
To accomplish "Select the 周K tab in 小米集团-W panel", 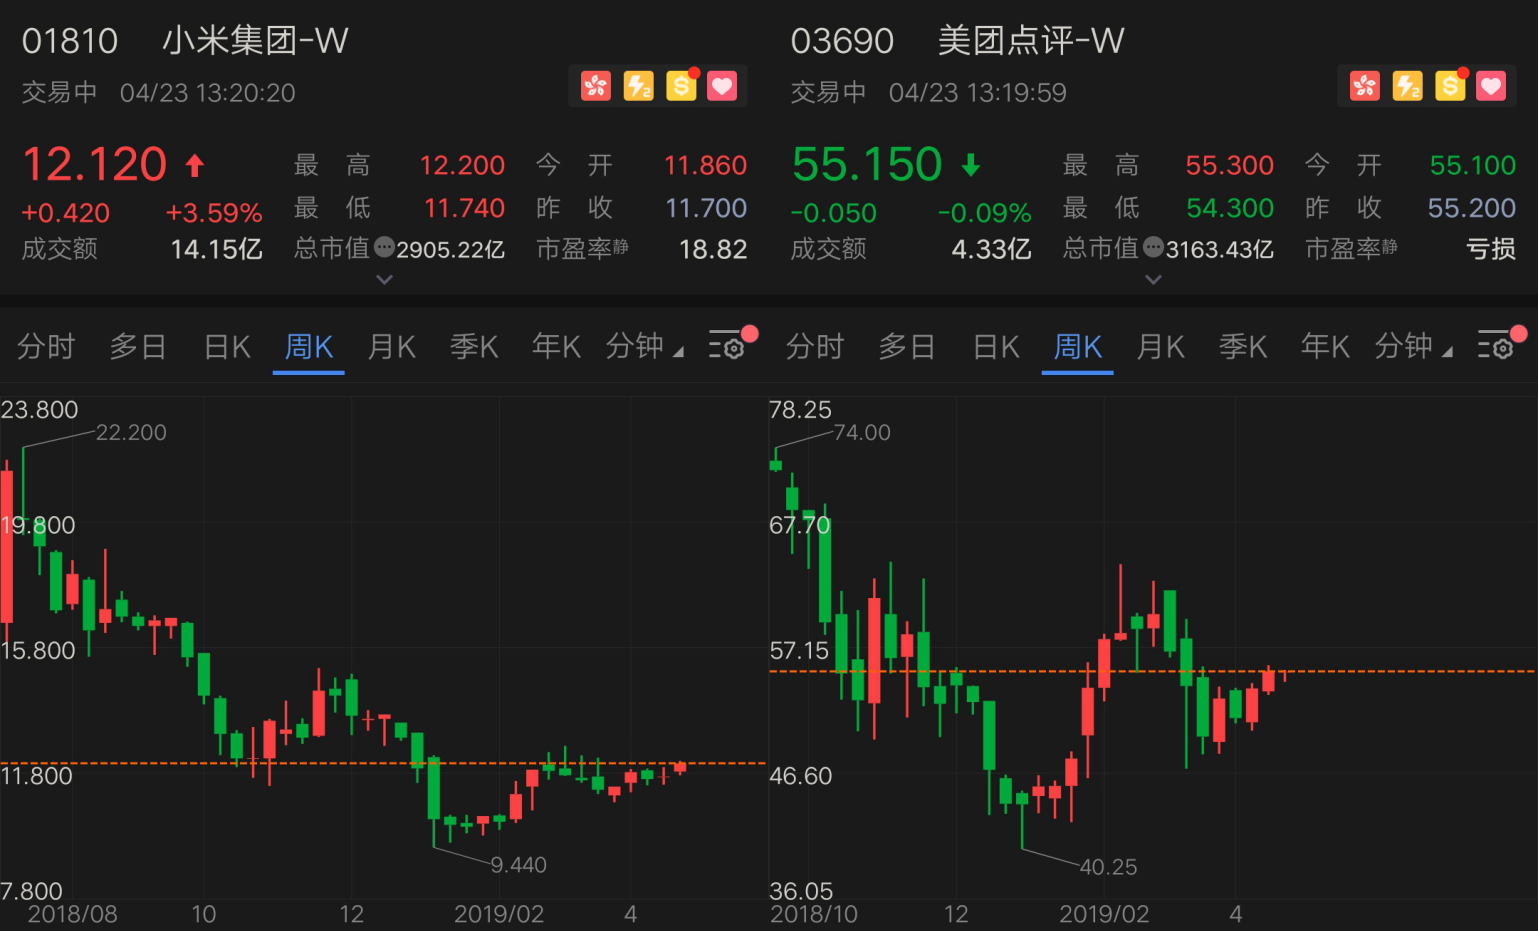I will [x=309, y=347].
